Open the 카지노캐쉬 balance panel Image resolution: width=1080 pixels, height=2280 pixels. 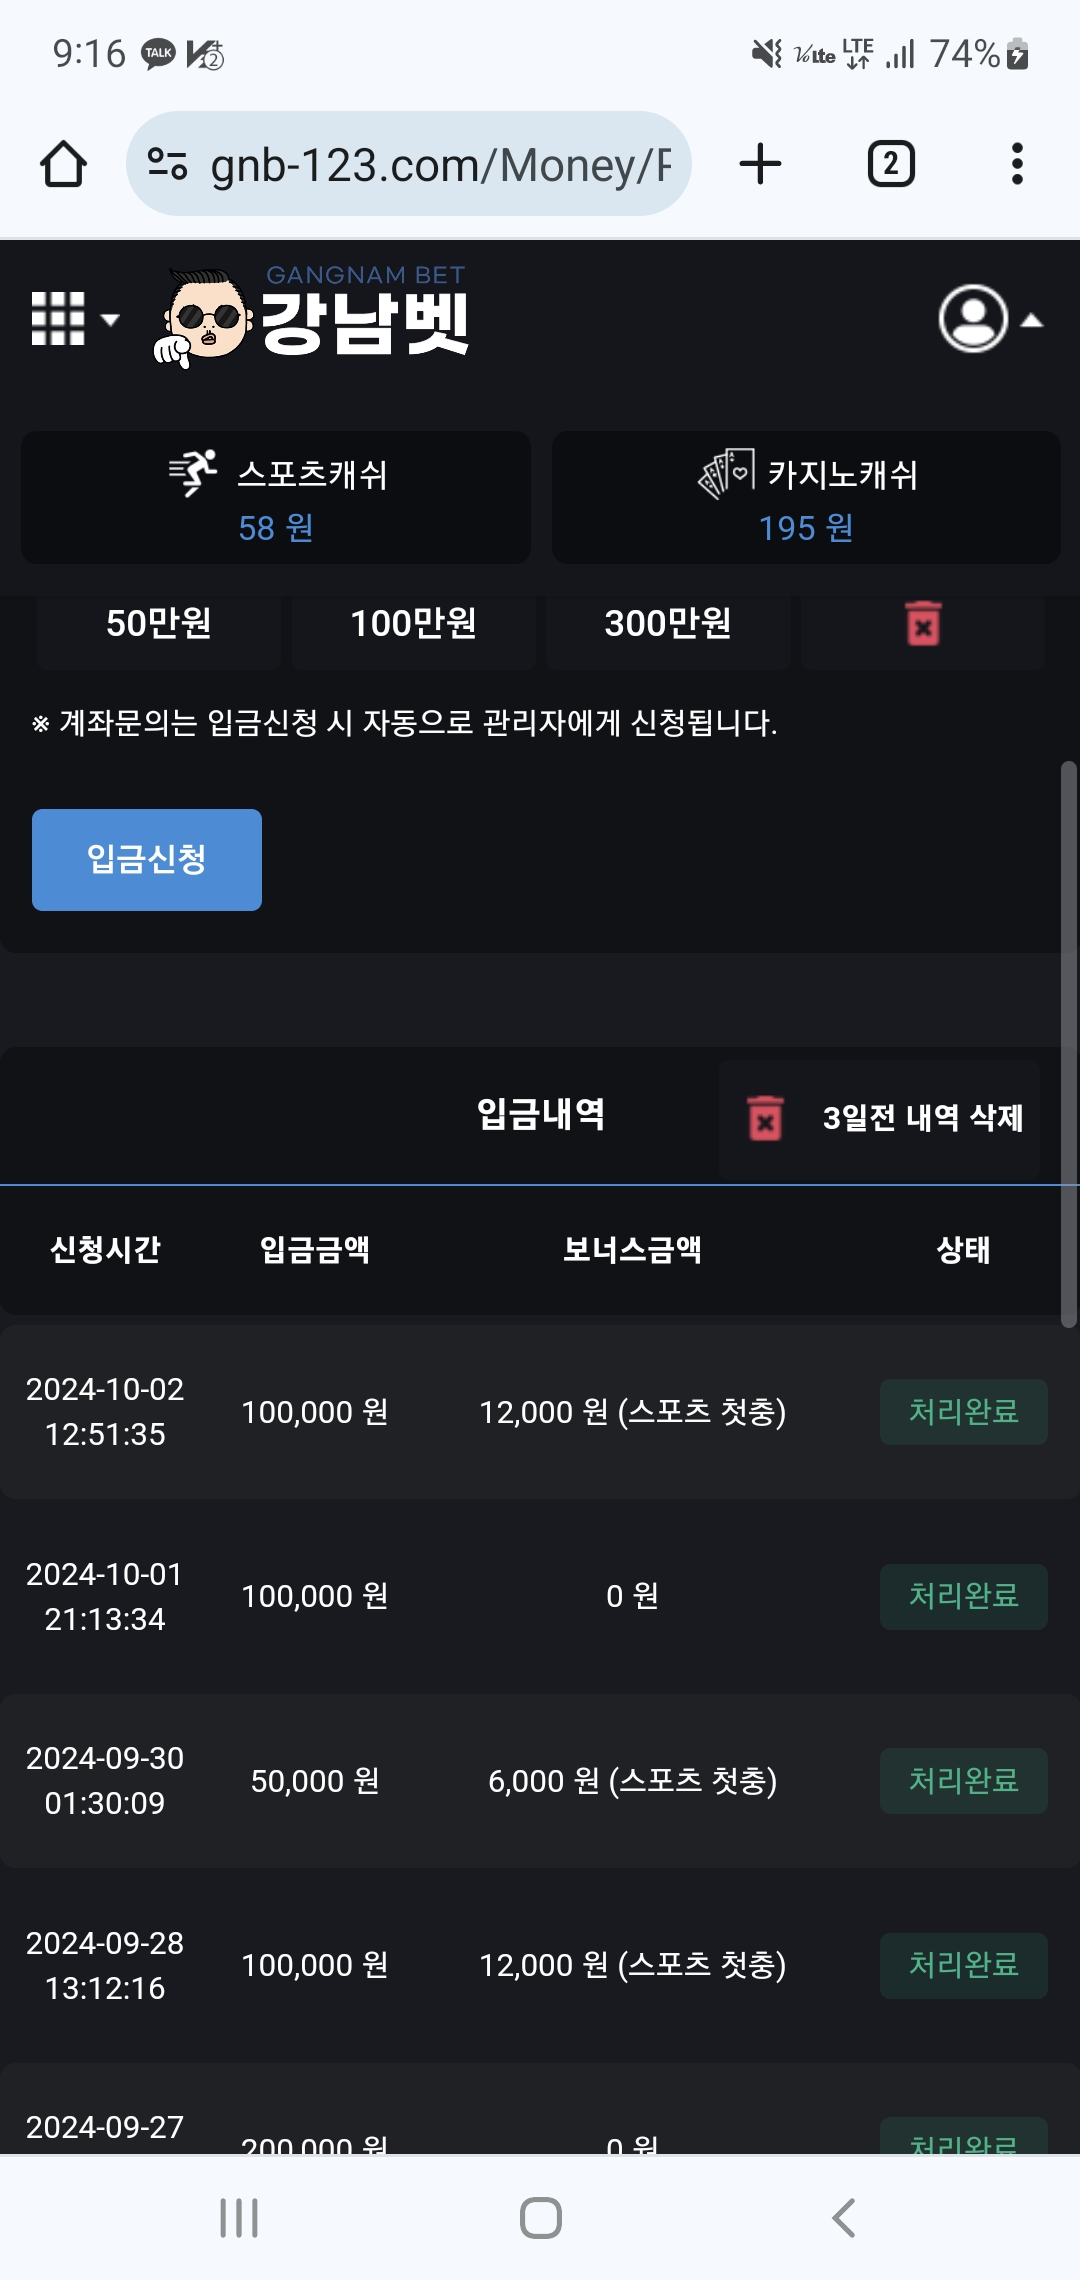(x=806, y=497)
